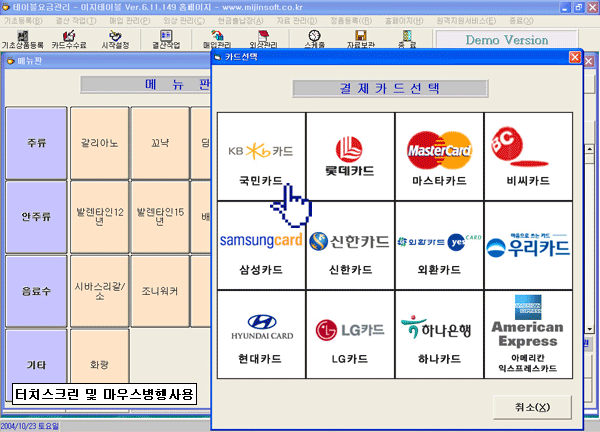Select the 안주류 category in 메뉴판
This screenshot has height=432, width=600.
[36, 217]
